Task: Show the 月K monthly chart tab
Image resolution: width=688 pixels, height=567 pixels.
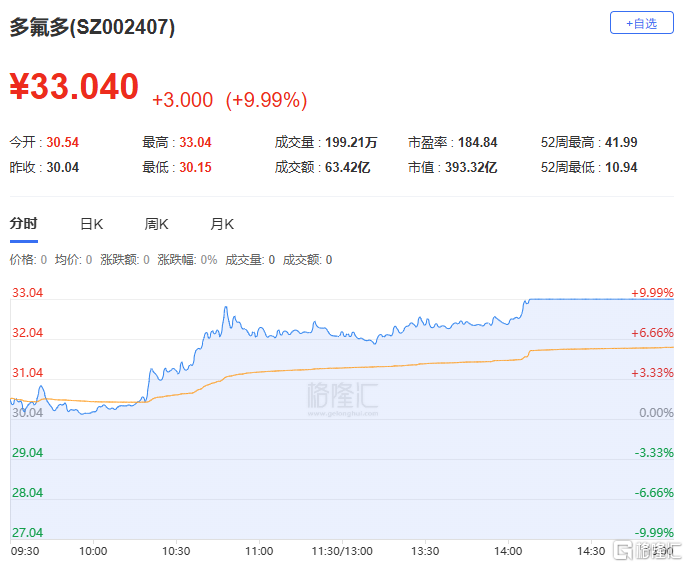Action: pyautogui.click(x=222, y=224)
